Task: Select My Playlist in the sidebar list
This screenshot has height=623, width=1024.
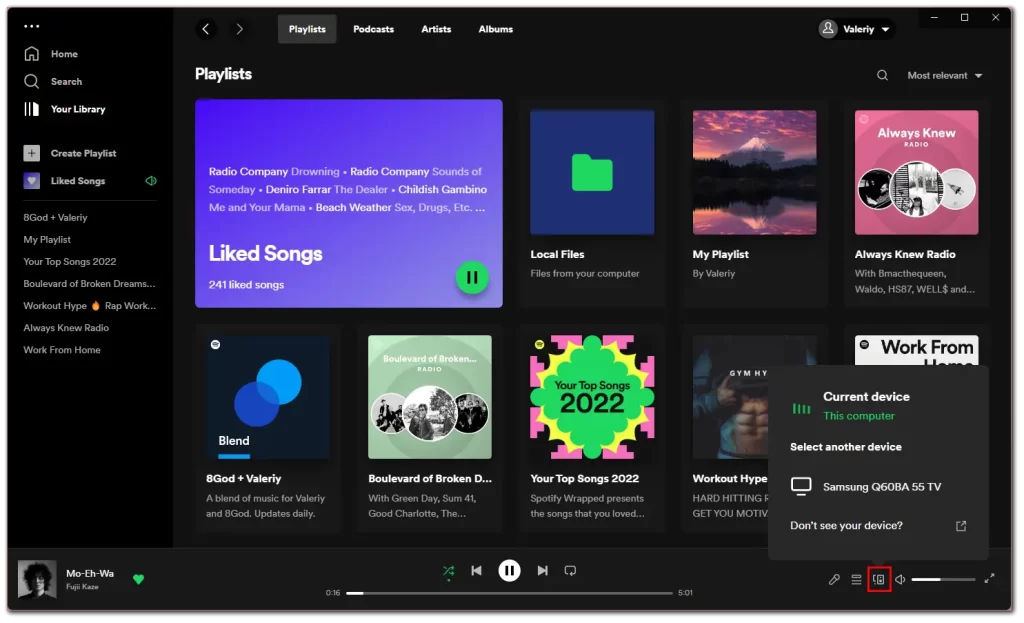Action: point(47,240)
